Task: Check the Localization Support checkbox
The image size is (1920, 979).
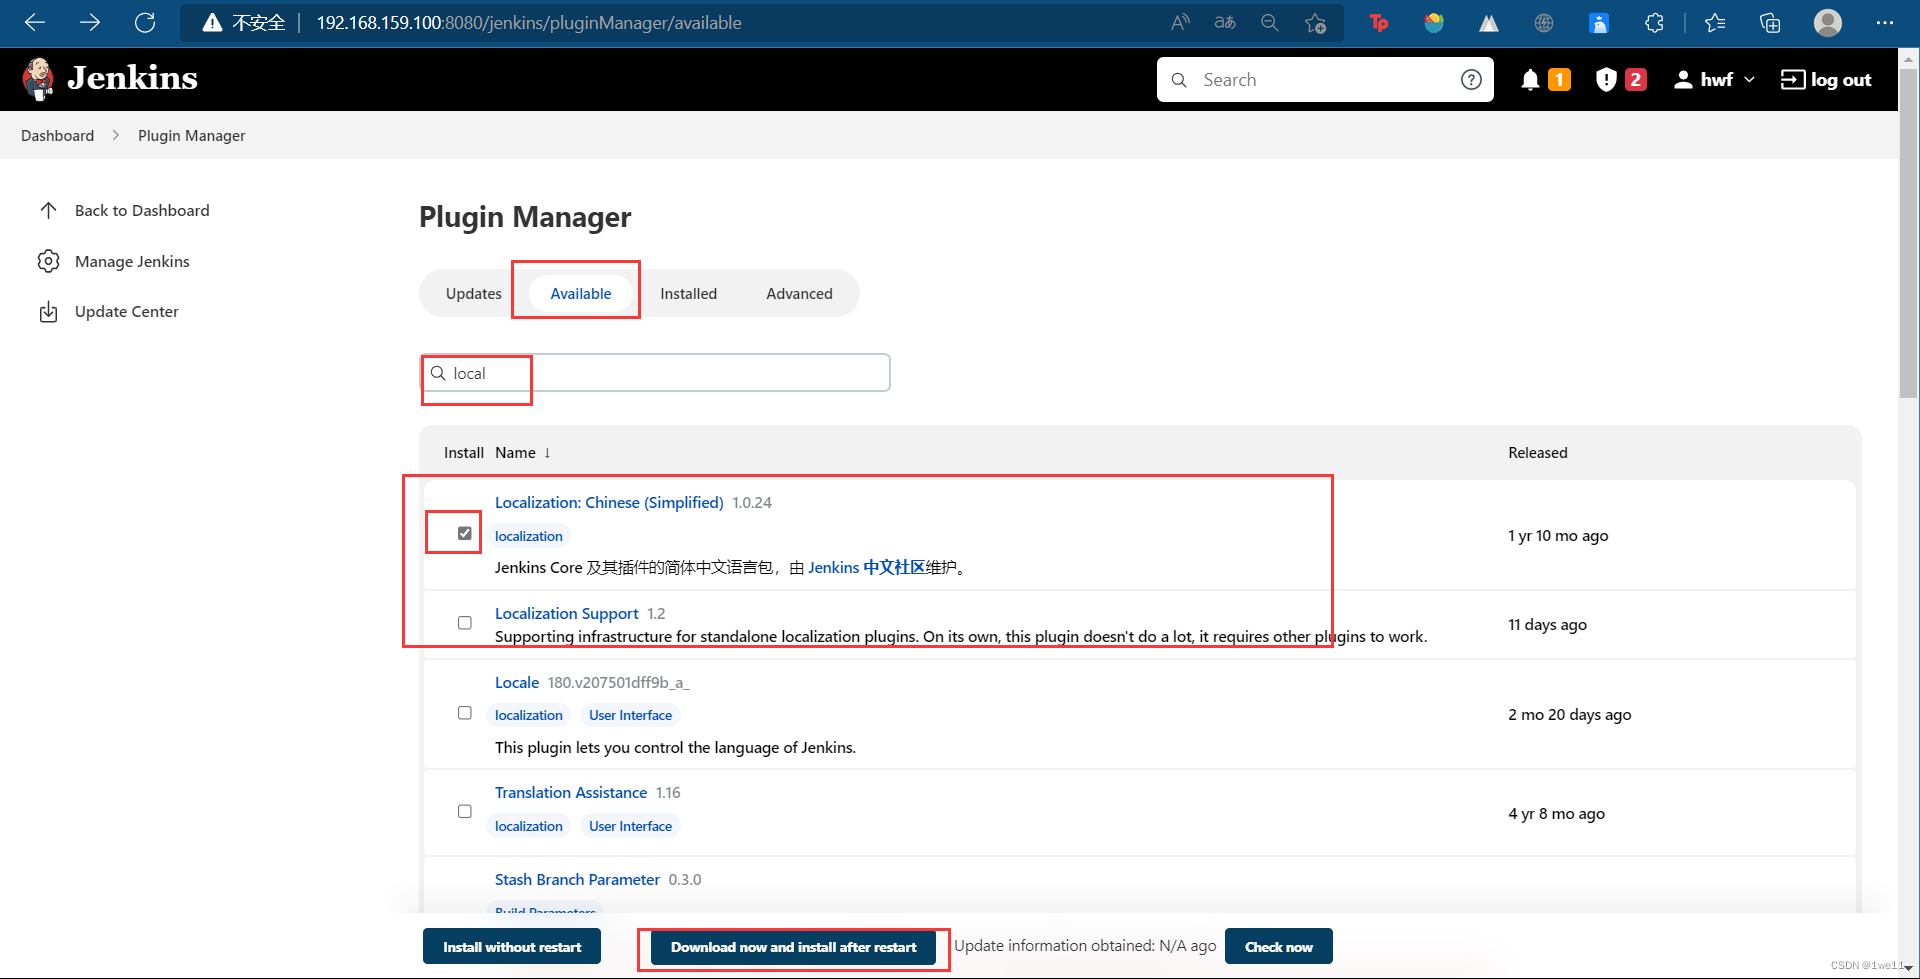Action: [465, 623]
